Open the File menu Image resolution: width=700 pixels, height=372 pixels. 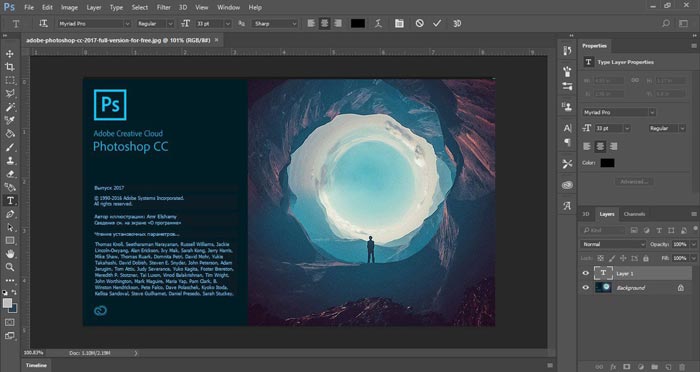click(29, 7)
